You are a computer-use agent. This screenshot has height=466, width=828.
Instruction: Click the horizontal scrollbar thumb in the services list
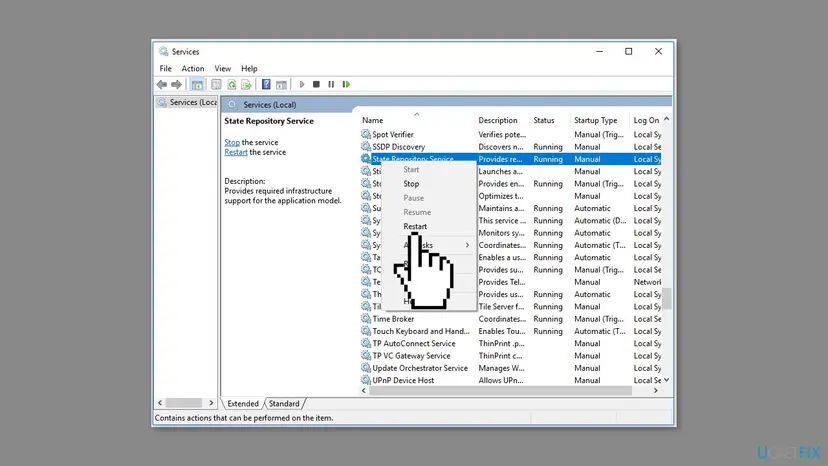pos(501,391)
